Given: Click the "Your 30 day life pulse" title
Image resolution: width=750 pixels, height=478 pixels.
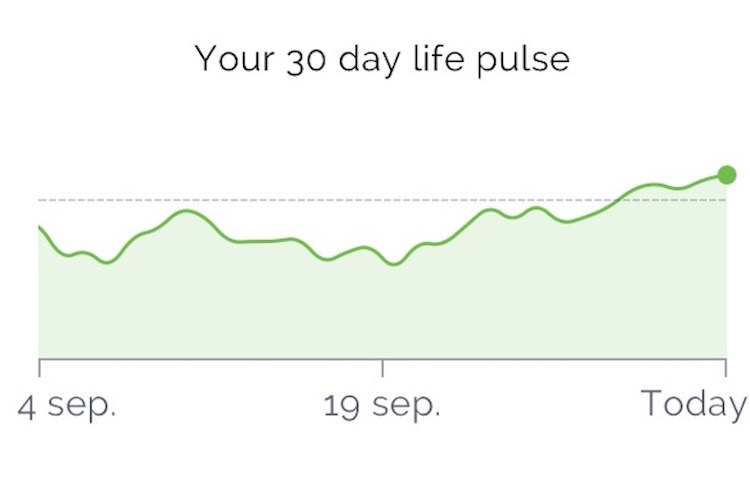Looking at the screenshot, I should (x=382, y=58).
